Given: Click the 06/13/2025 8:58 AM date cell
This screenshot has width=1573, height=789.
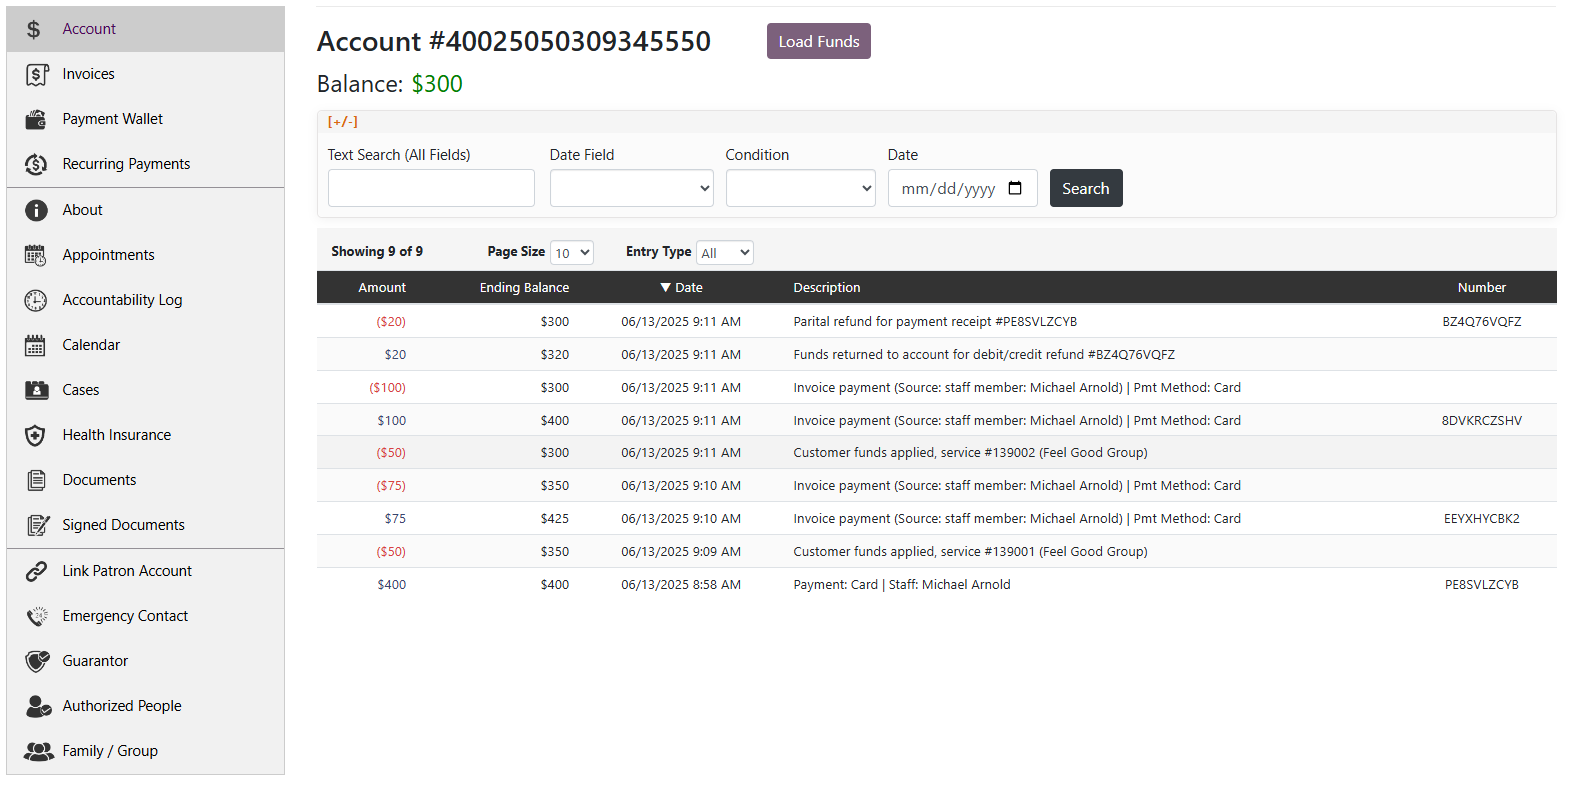Looking at the screenshot, I should 681,585.
